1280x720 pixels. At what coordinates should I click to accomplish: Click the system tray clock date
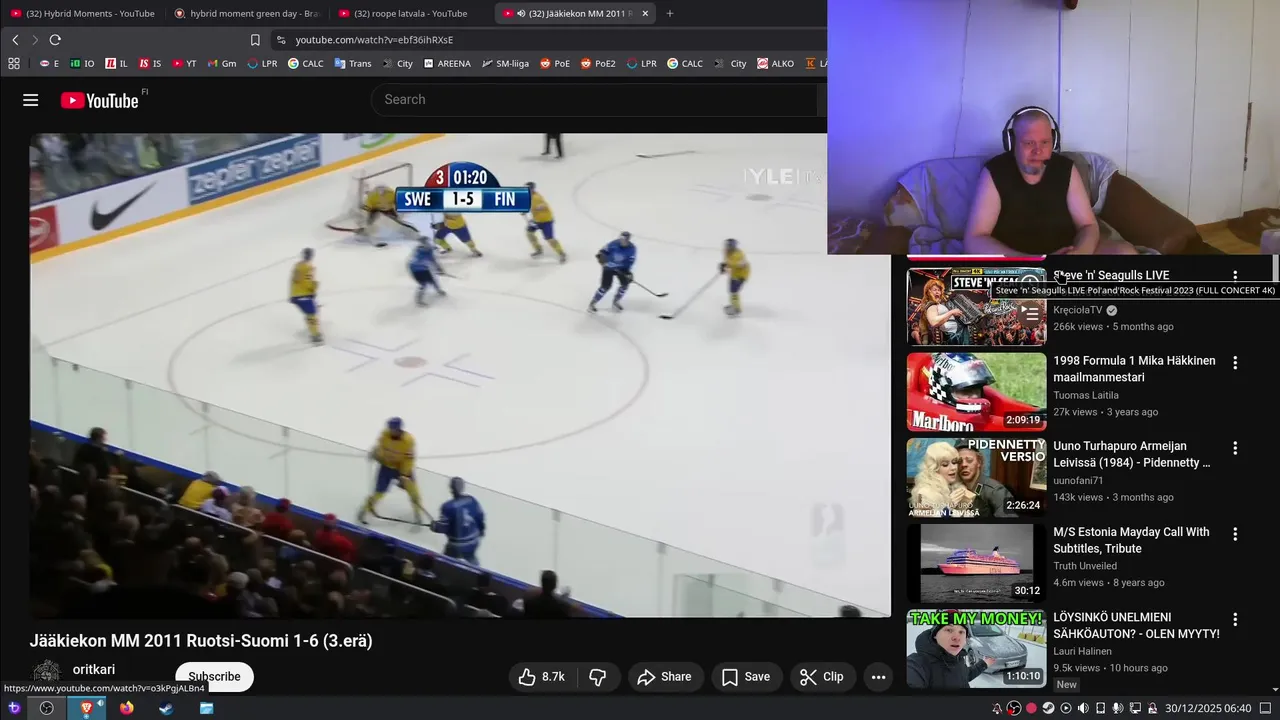pyautogui.click(x=1208, y=708)
